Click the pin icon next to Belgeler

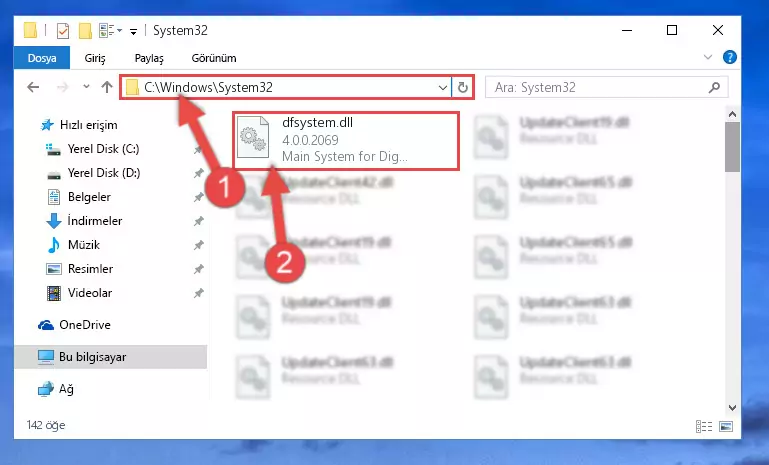coord(198,197)
